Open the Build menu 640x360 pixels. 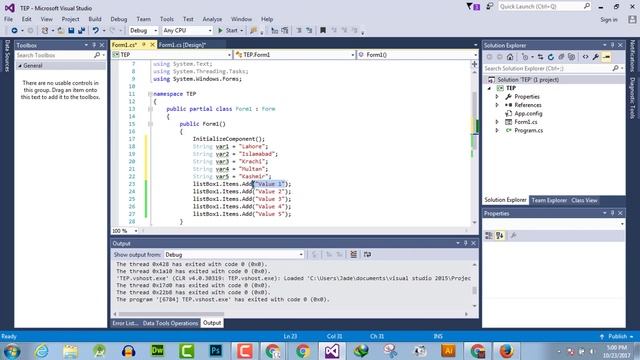pyautogui.click(x=95, y=19)
